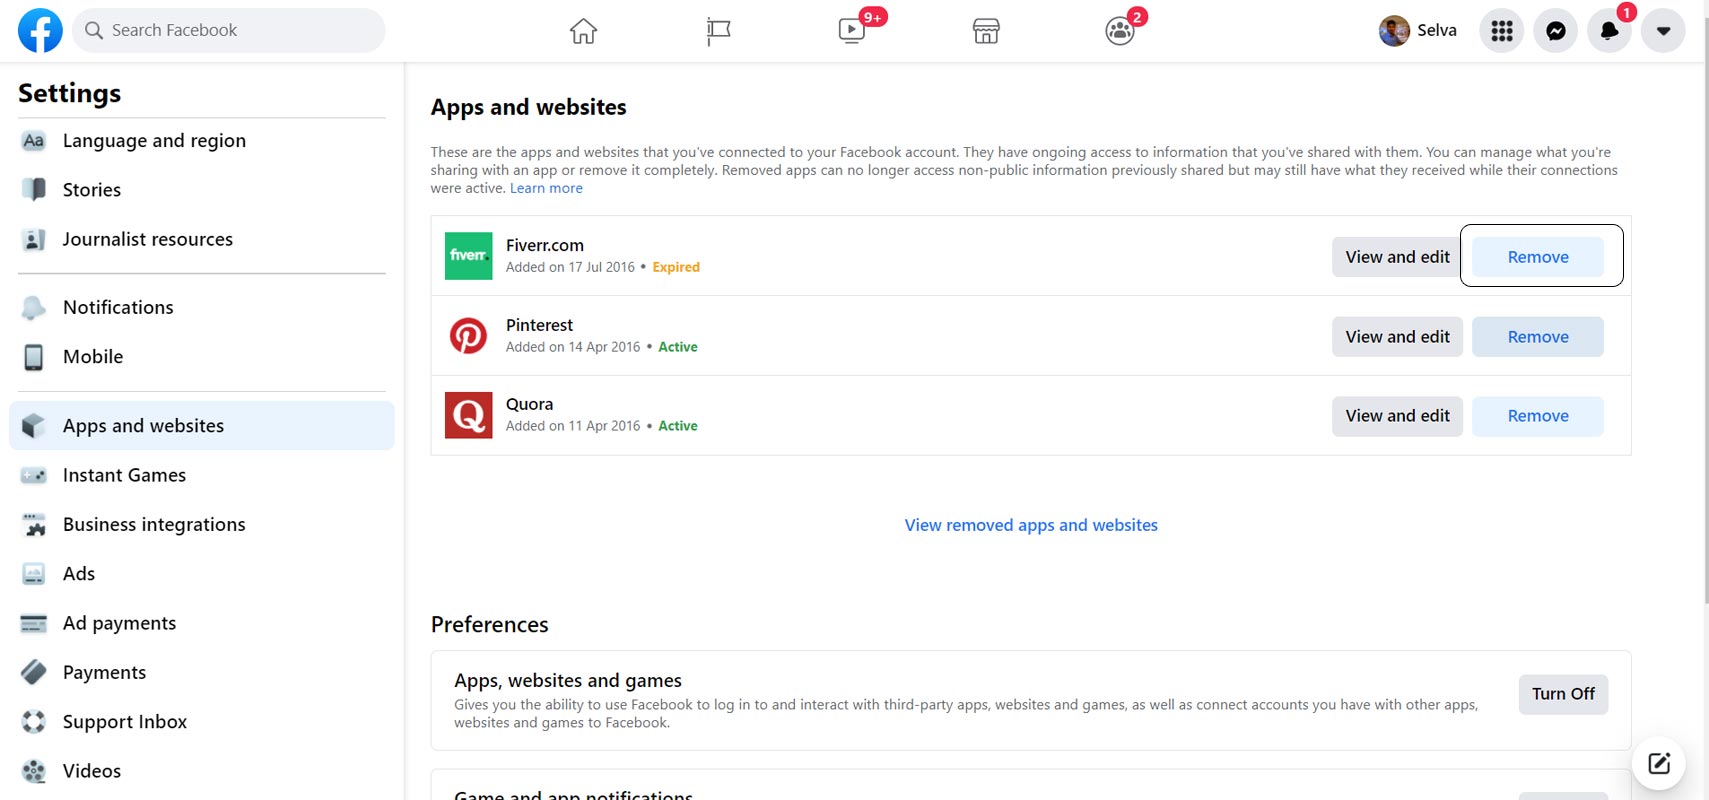Open the Marketplace store icon
Screen dimensions: 1709x800
pos(986,31)
